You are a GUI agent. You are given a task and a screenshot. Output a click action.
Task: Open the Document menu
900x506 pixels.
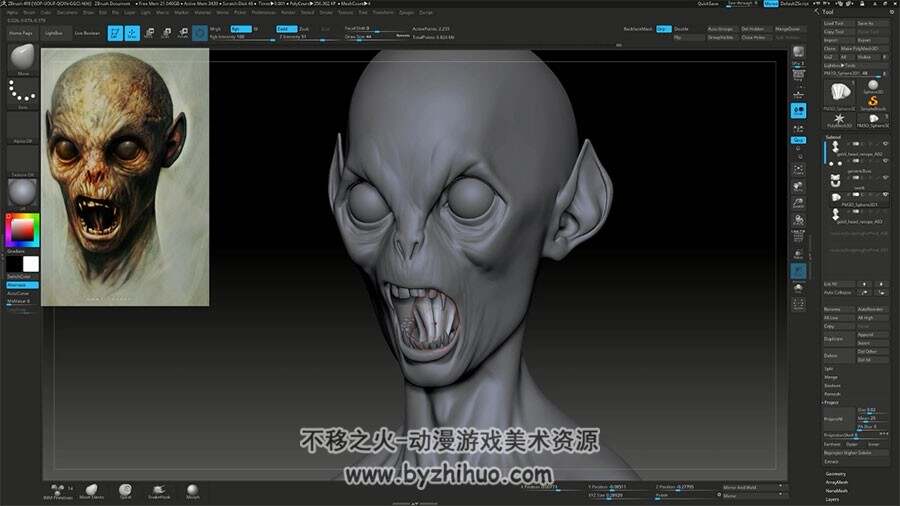point(67,12)
